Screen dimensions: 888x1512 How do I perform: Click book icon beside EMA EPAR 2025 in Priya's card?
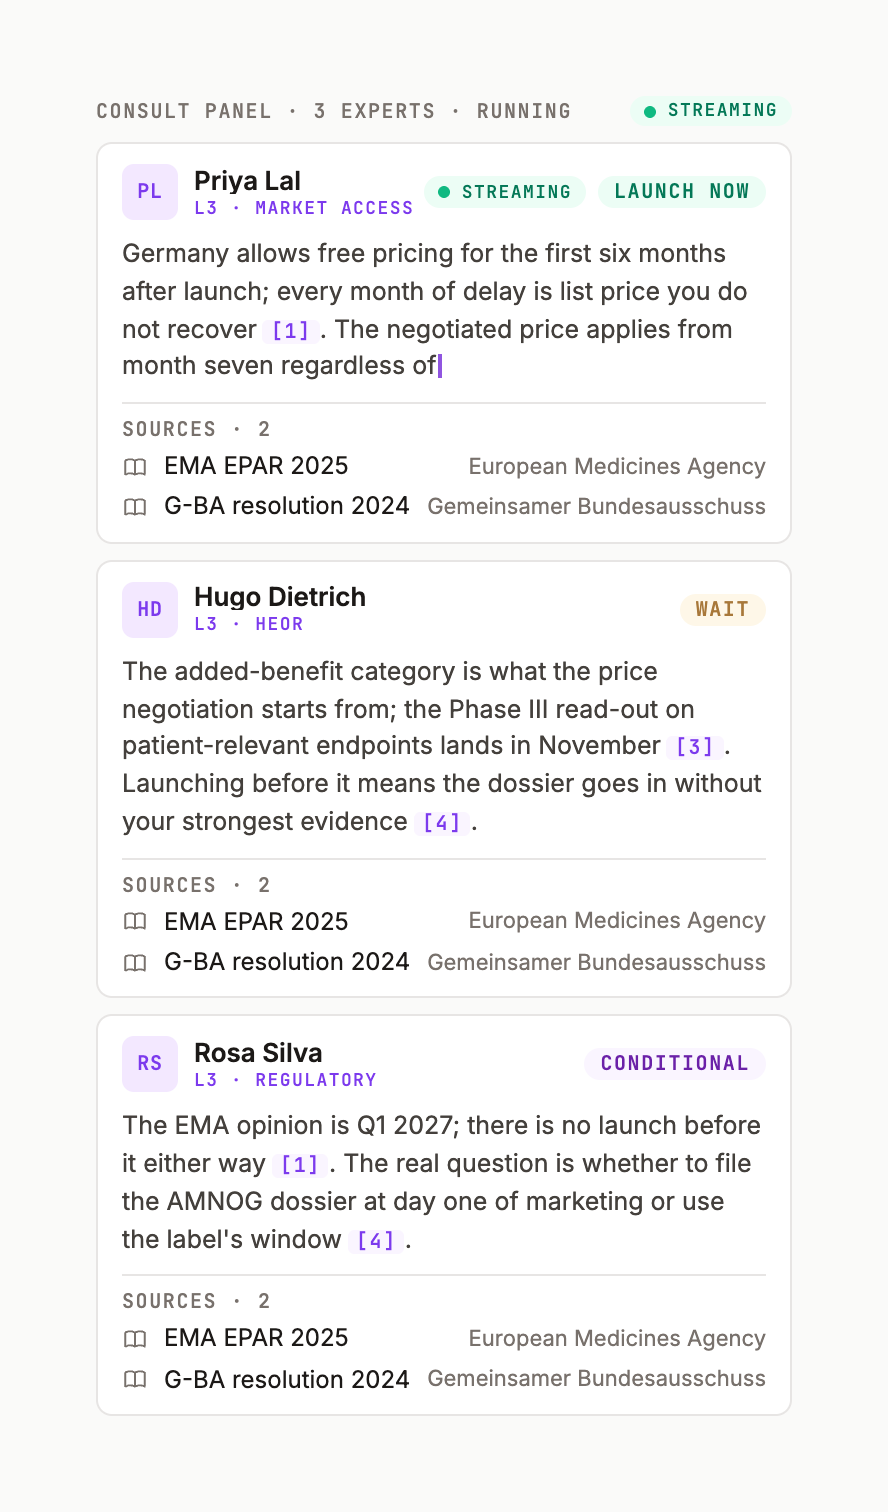coord(135,467)
